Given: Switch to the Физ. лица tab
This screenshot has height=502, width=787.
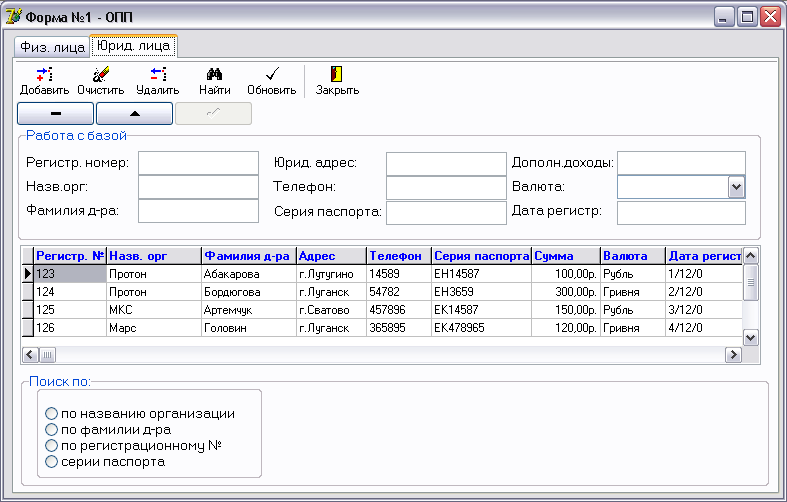Looking at the screenshot, I should coord(52,48).
